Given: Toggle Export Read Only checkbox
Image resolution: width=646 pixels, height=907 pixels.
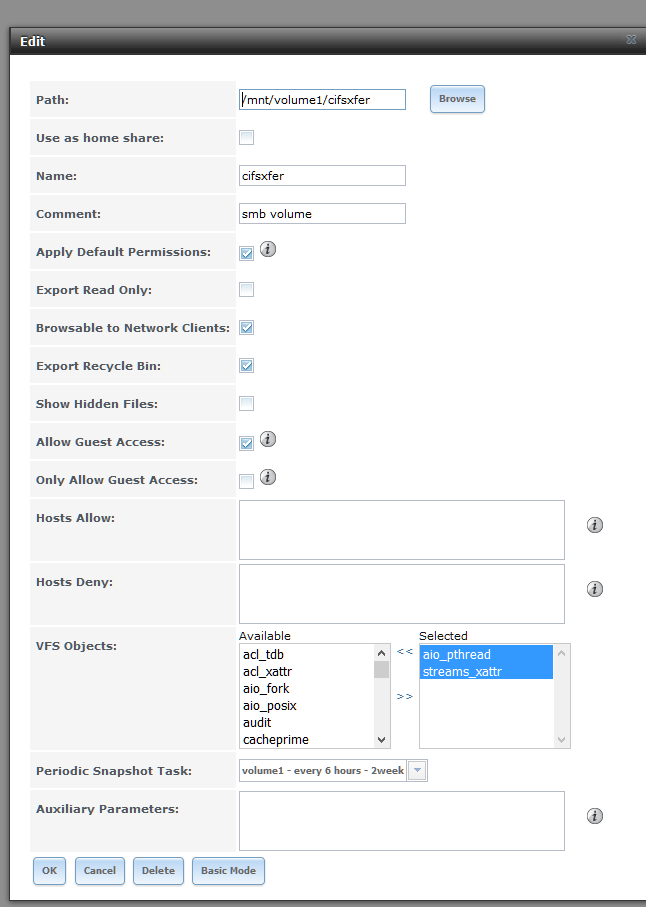Looking at the screenshot, I should (246, 289).
